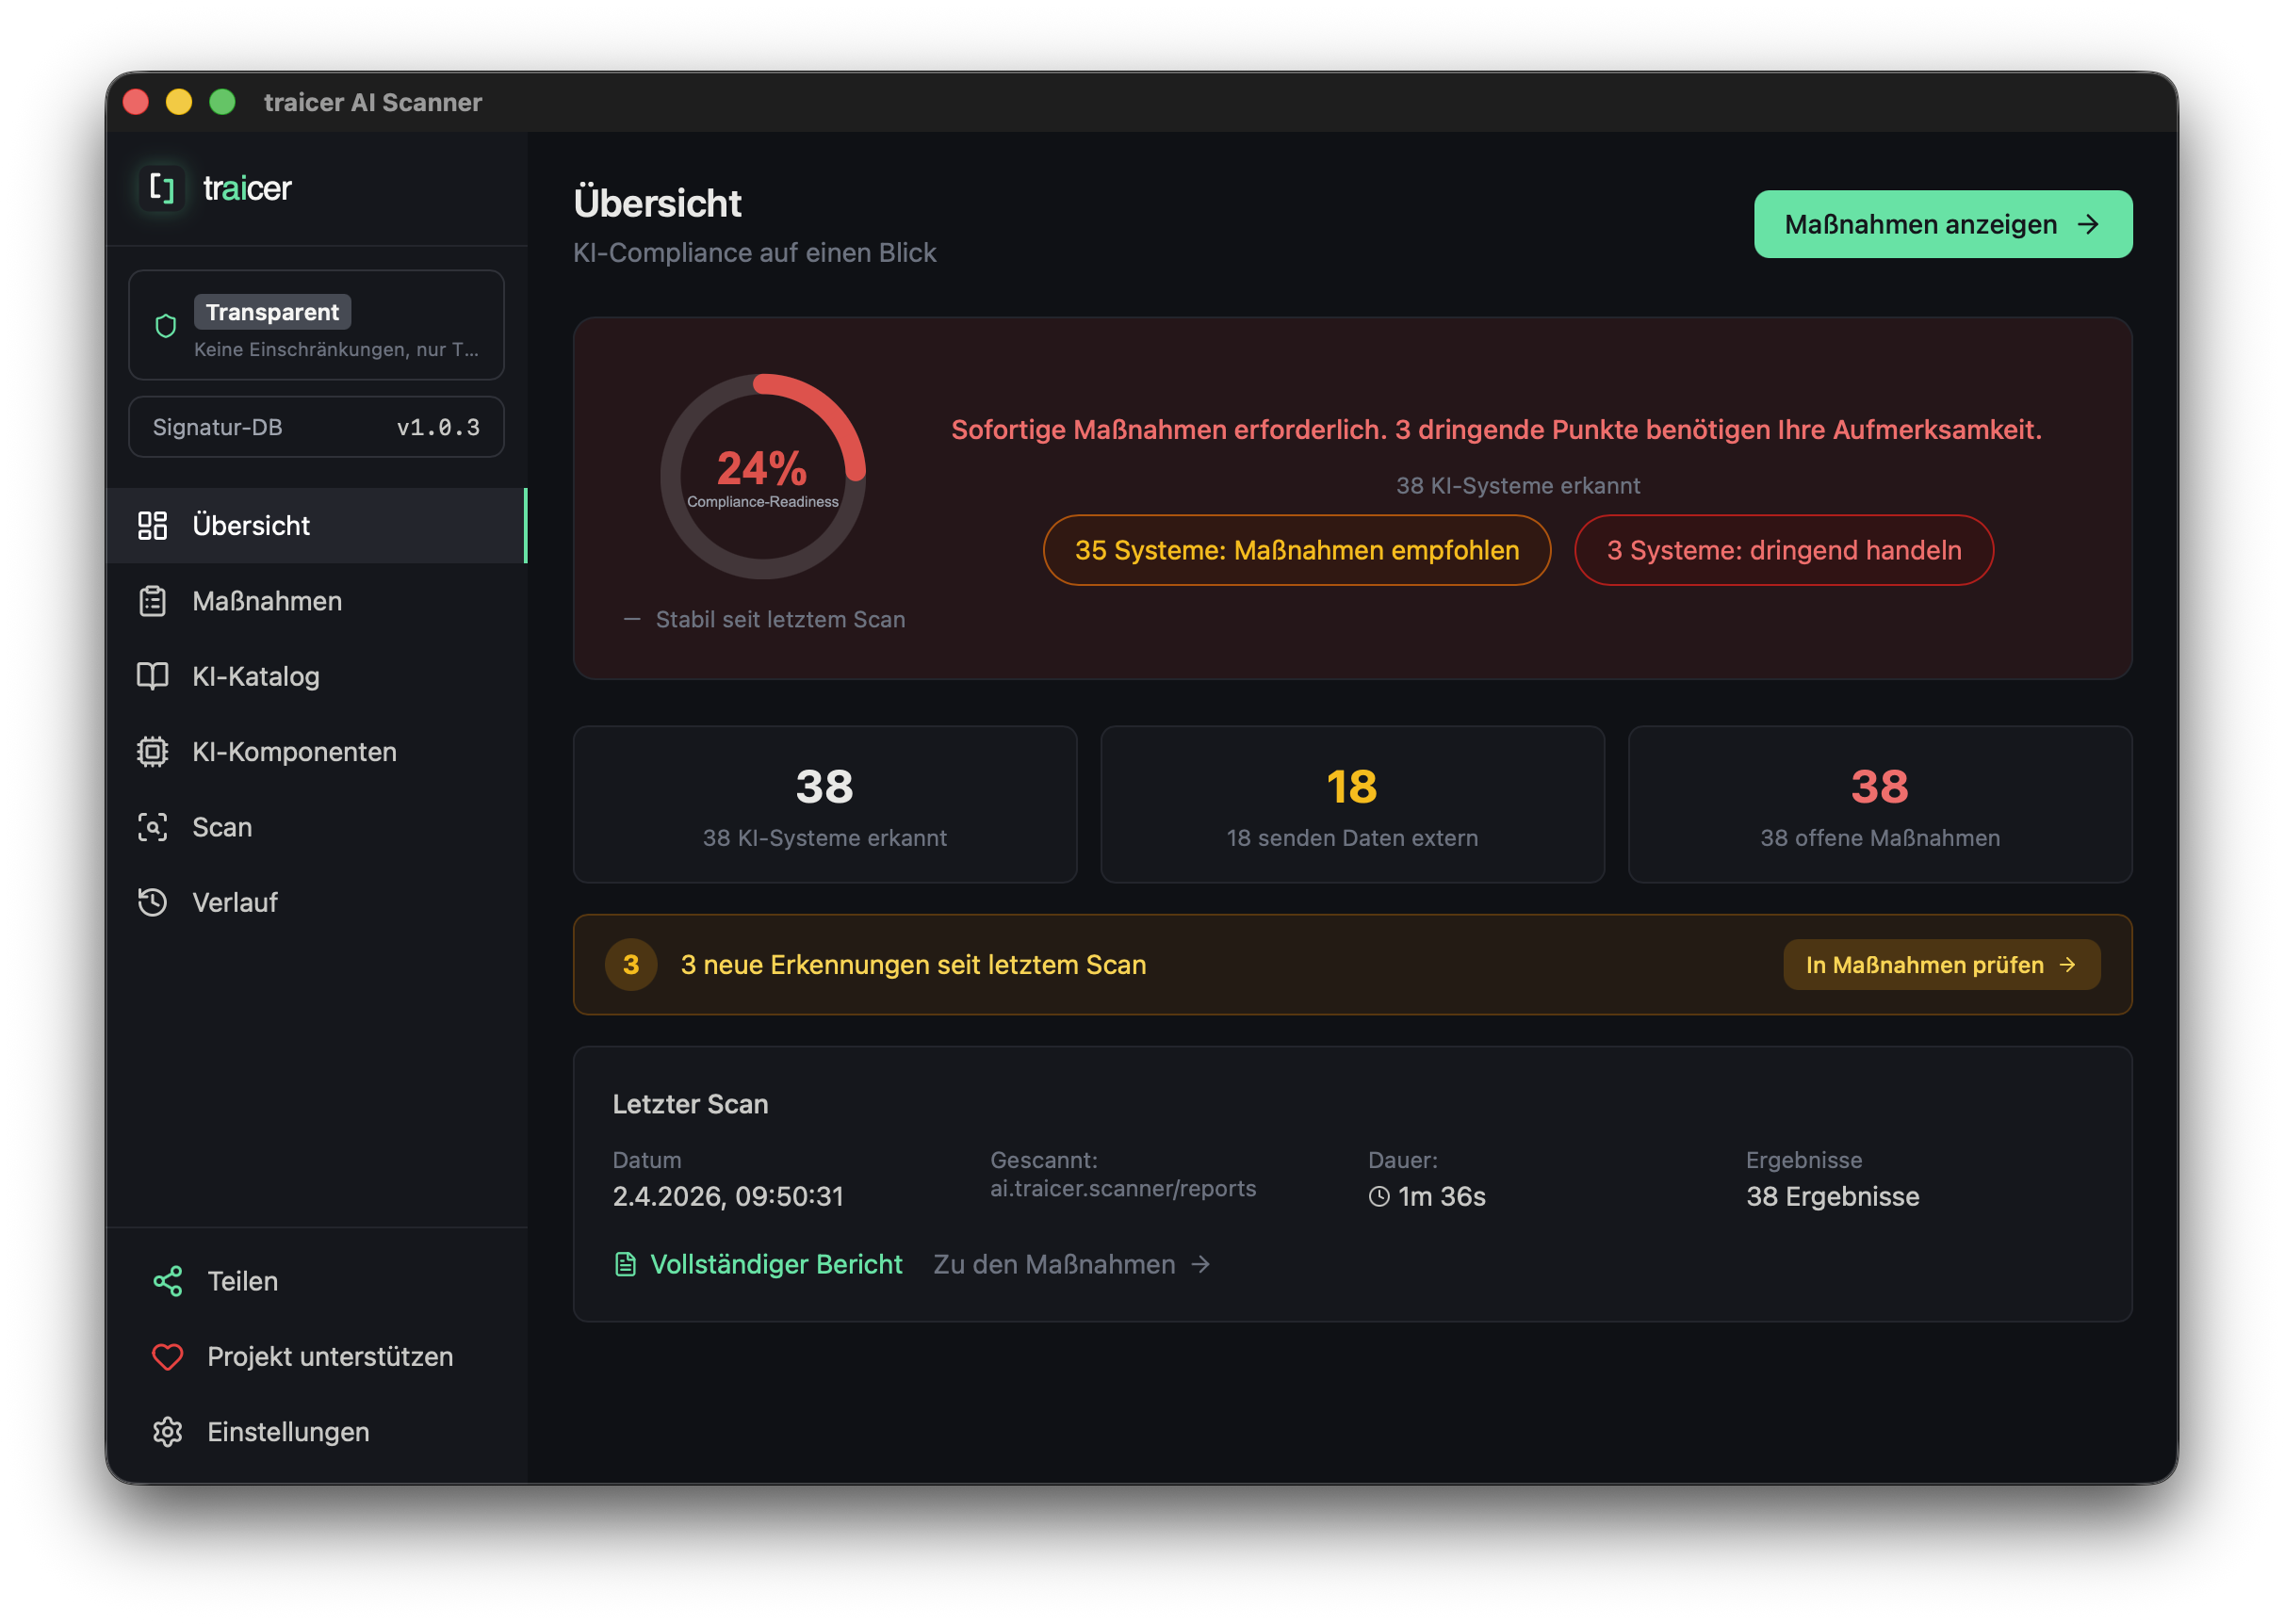Viewport: 2284px width, 1624px height.
Task: Click the document icon beside Vollständiger Bericht
Action: (x=625, y=1264)
